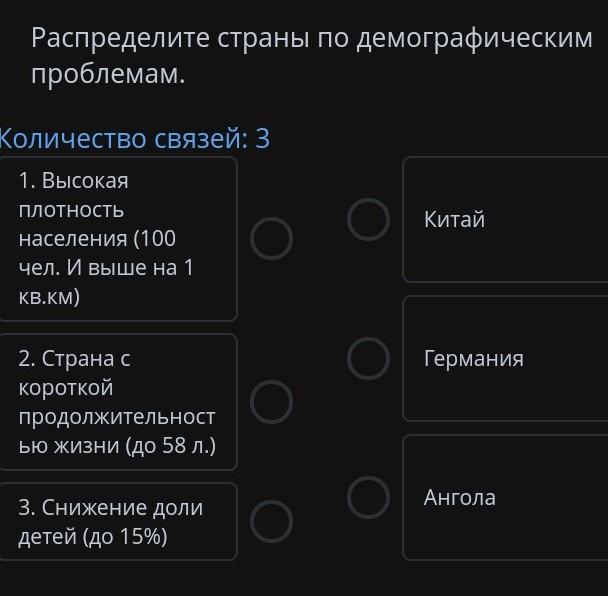Click the Количество связей: 3 label
The height and width of the screenshot is (596, 608).
click(134, 138)
